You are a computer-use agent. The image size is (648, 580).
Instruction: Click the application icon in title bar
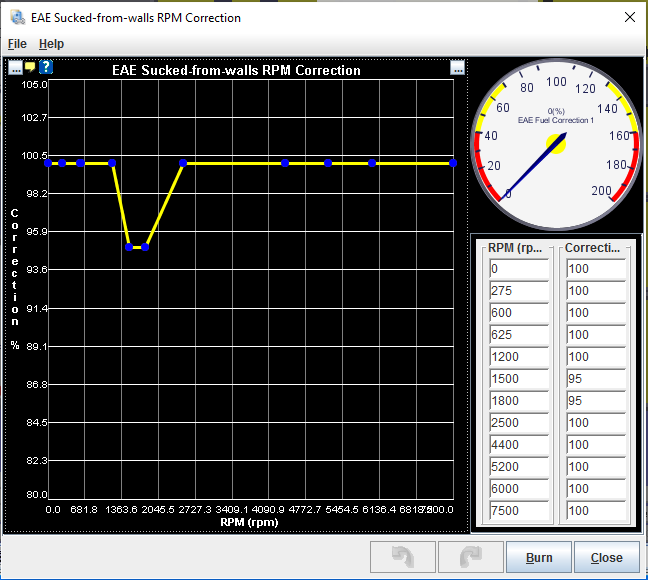(17, 17)
